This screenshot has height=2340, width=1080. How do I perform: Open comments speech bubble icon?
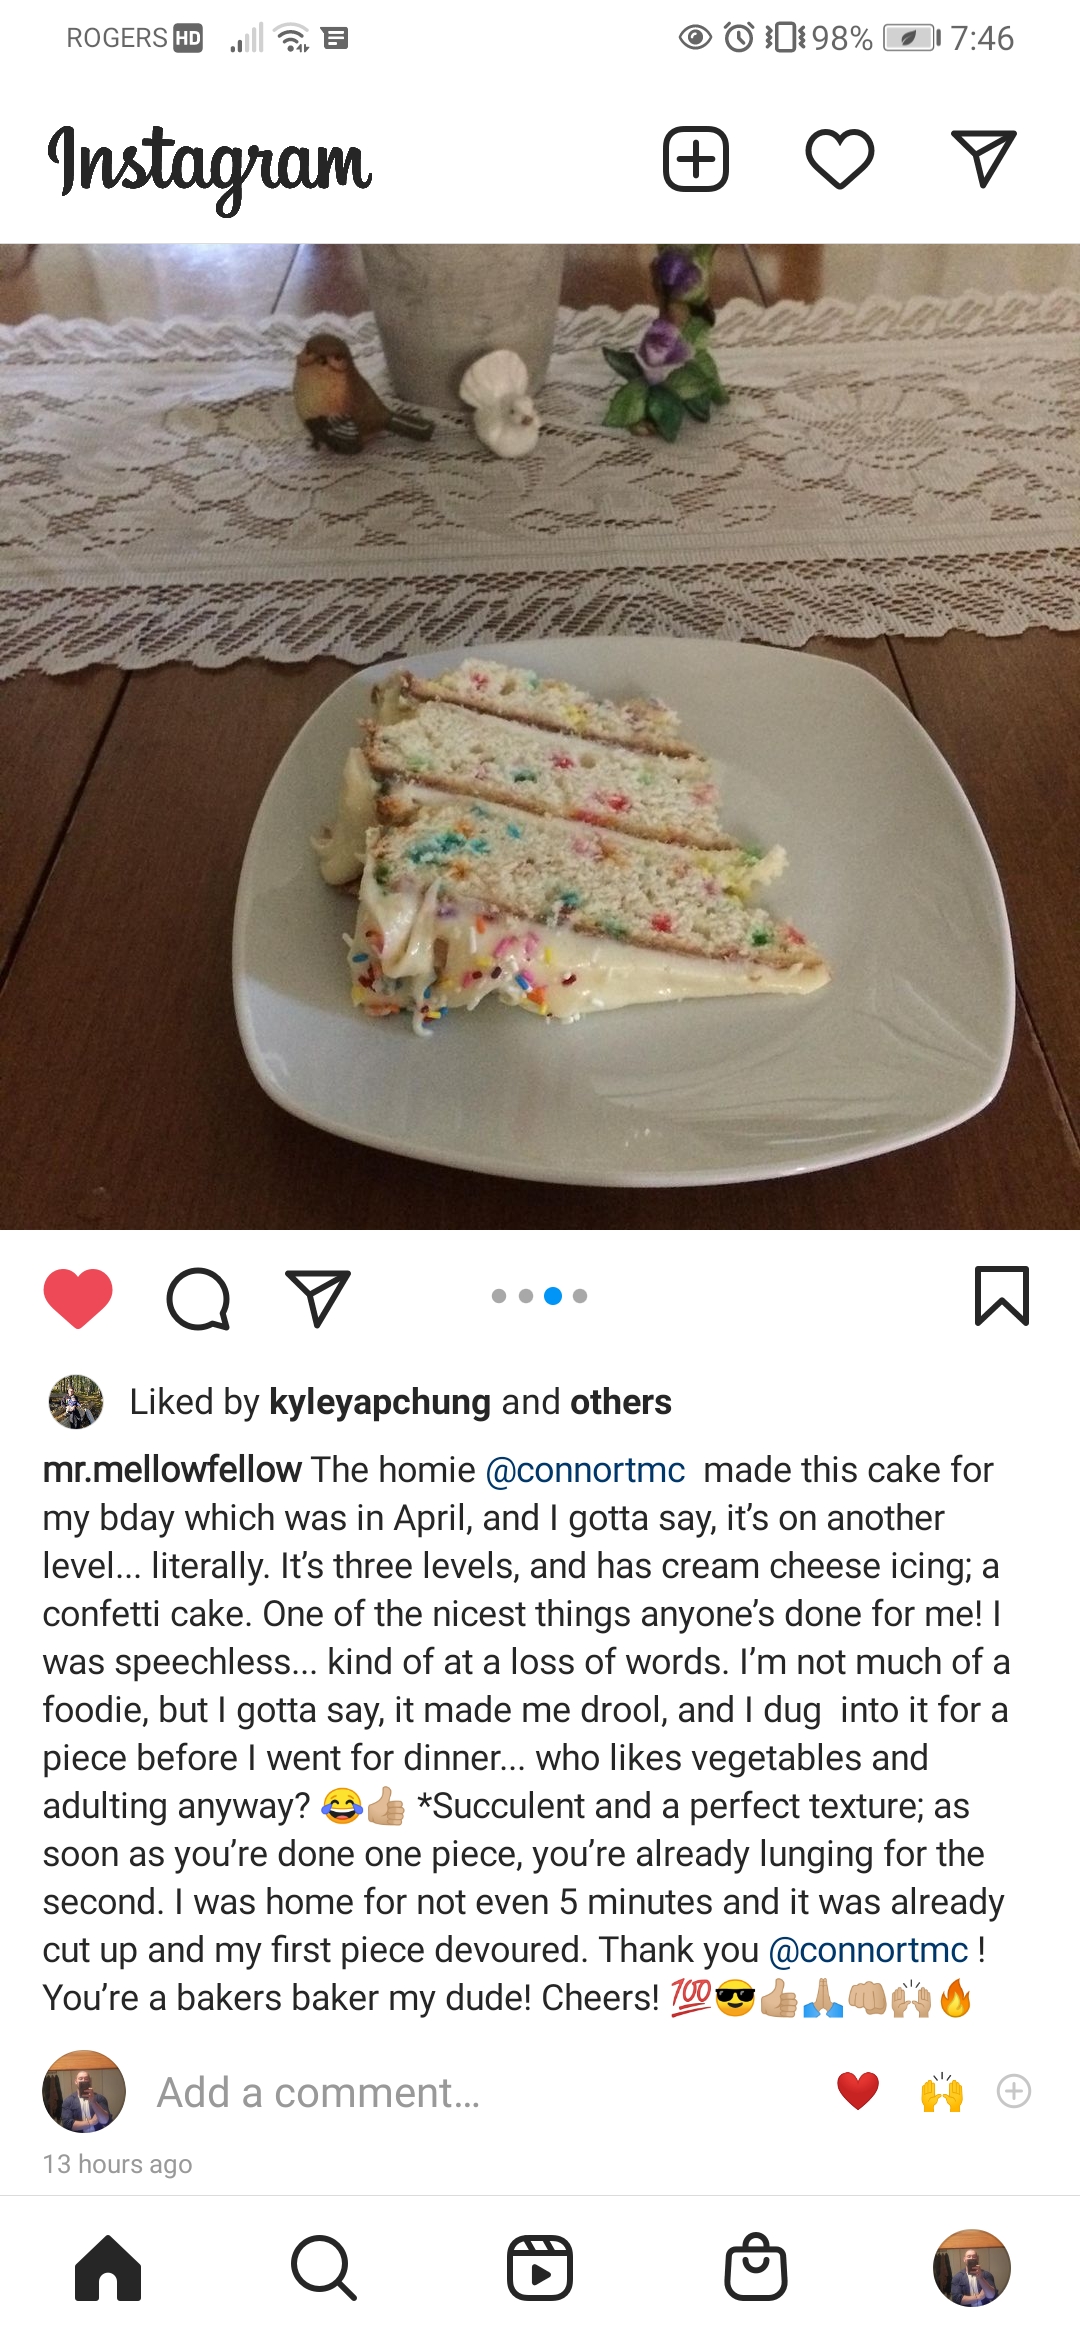click(198, 1298)
